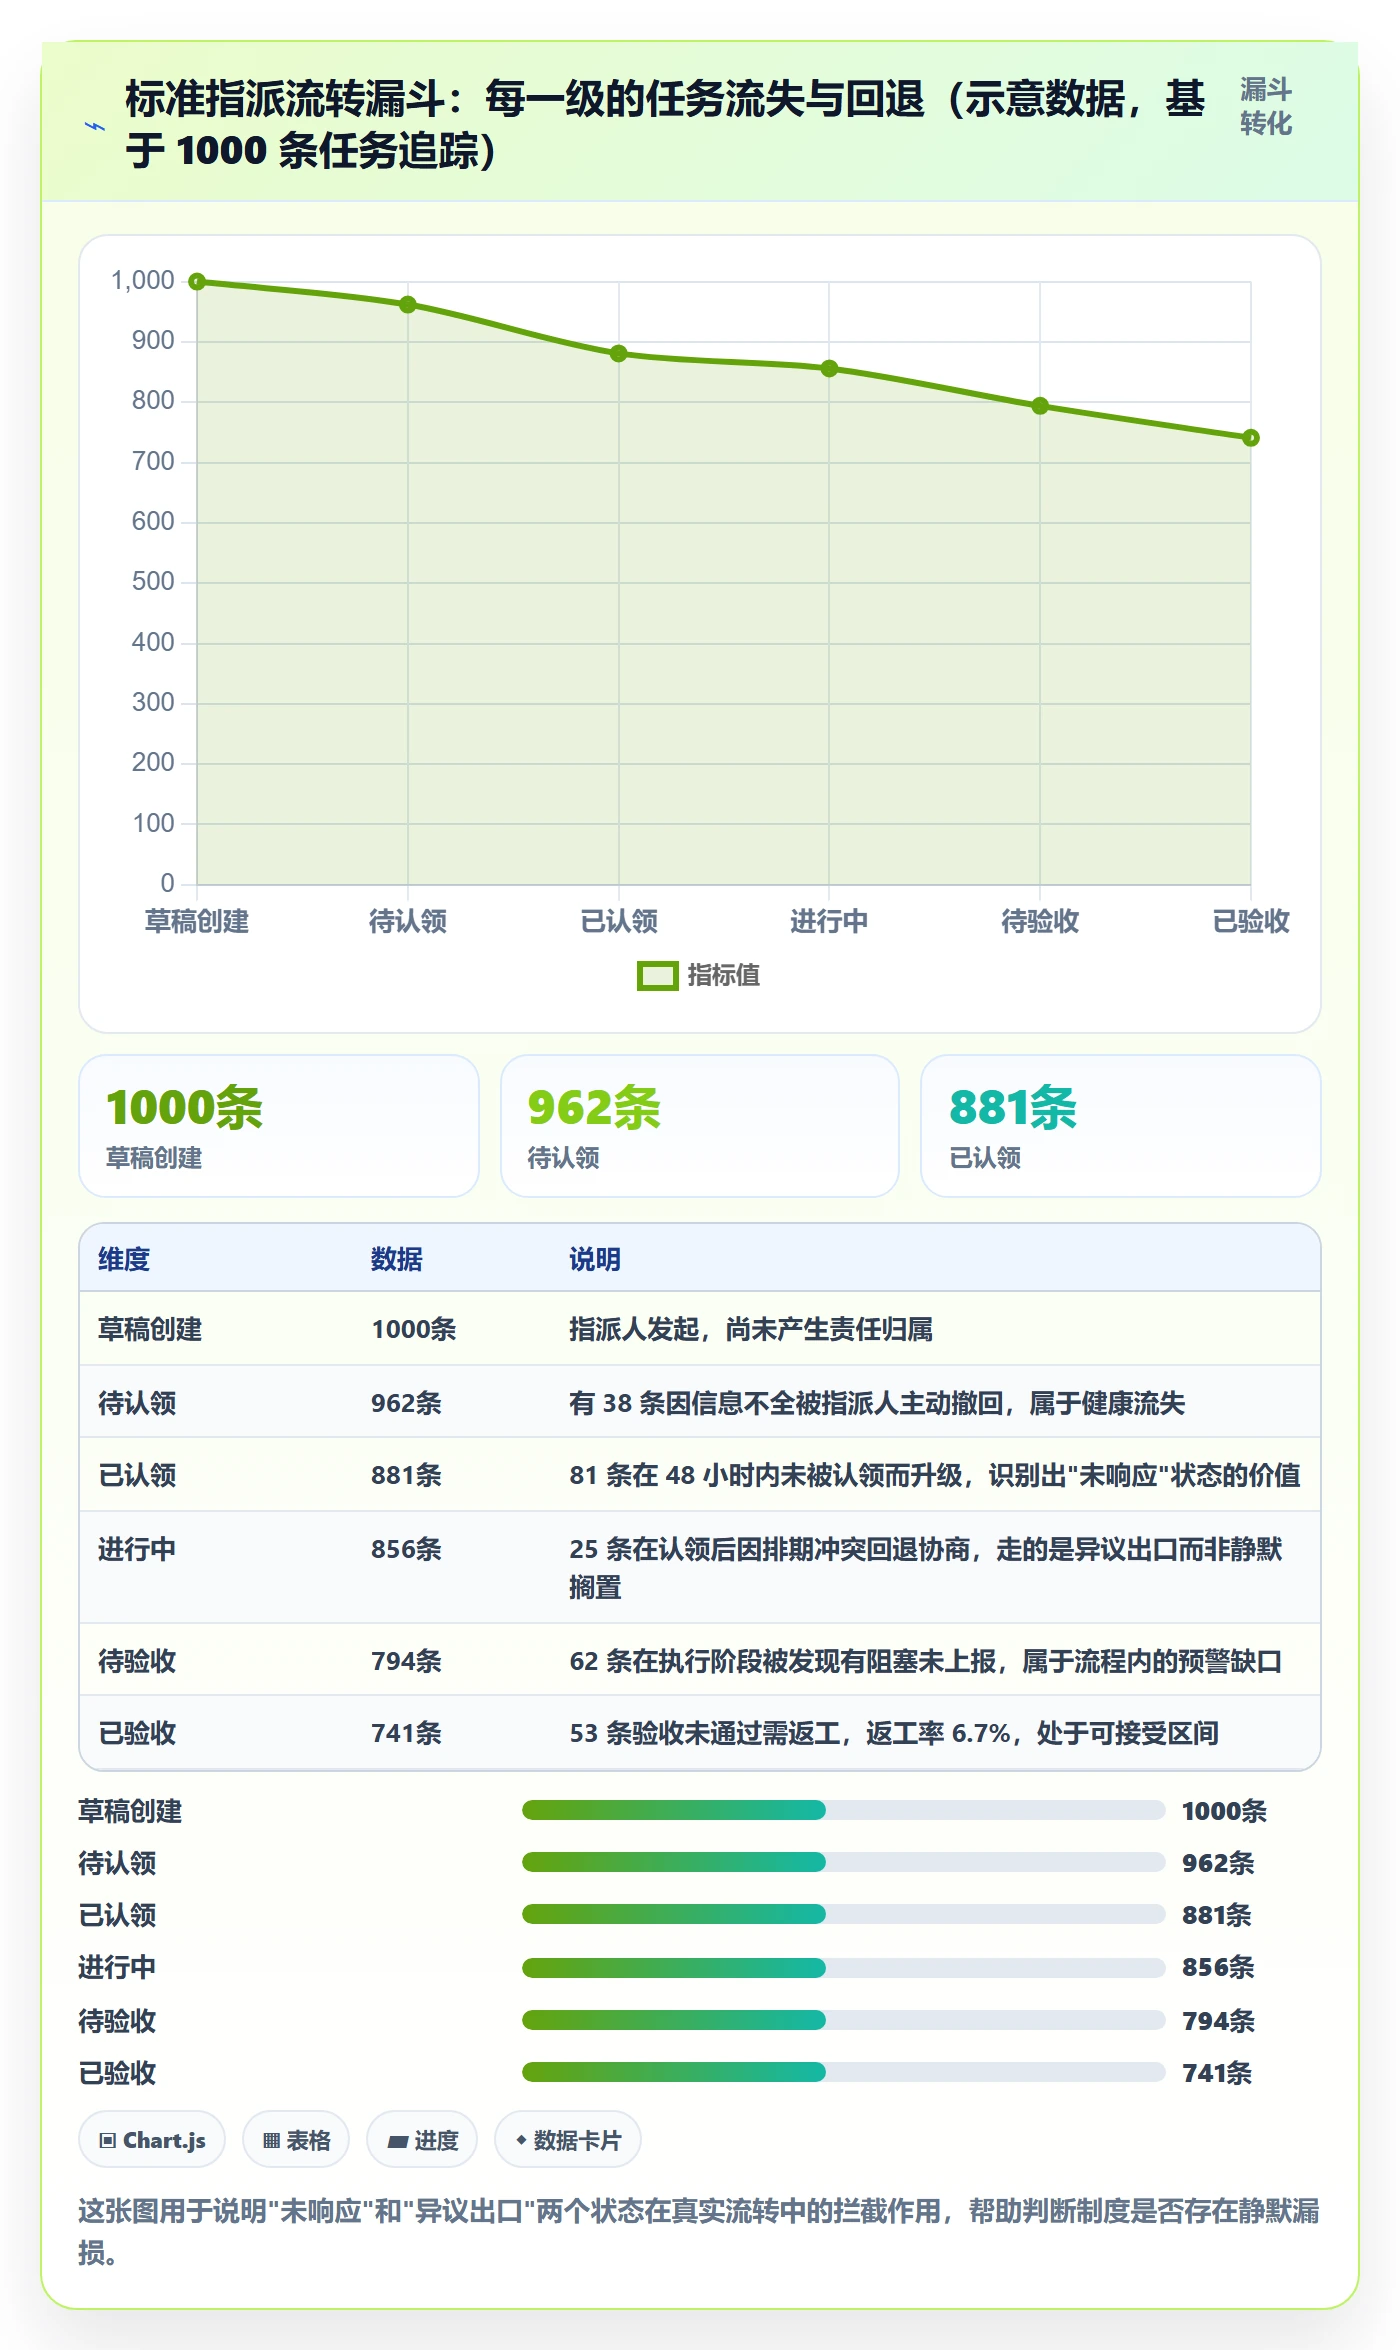Click the 漏斗转化 badge in the header

[1266, 107]
